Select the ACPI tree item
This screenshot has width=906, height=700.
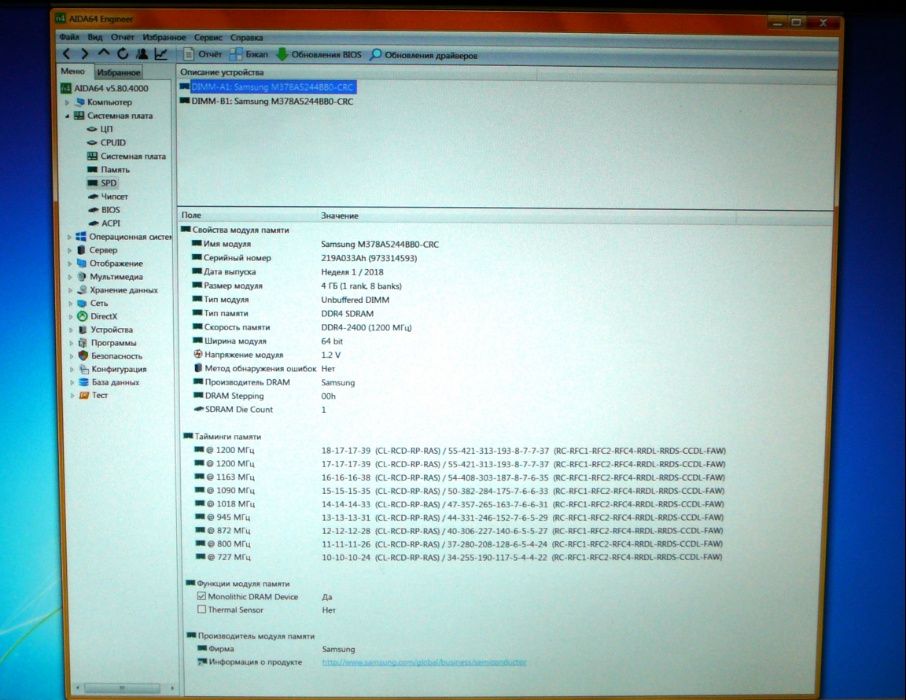[x=104, y=223]
